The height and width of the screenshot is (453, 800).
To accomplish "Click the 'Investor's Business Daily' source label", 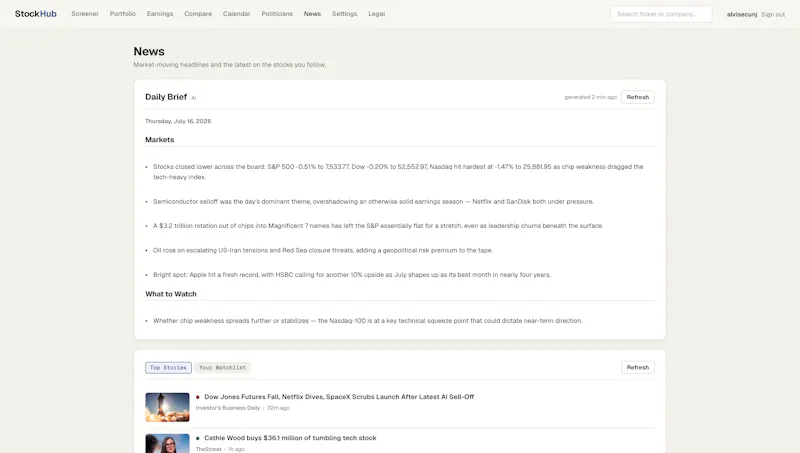I will [x=228, y=408].
